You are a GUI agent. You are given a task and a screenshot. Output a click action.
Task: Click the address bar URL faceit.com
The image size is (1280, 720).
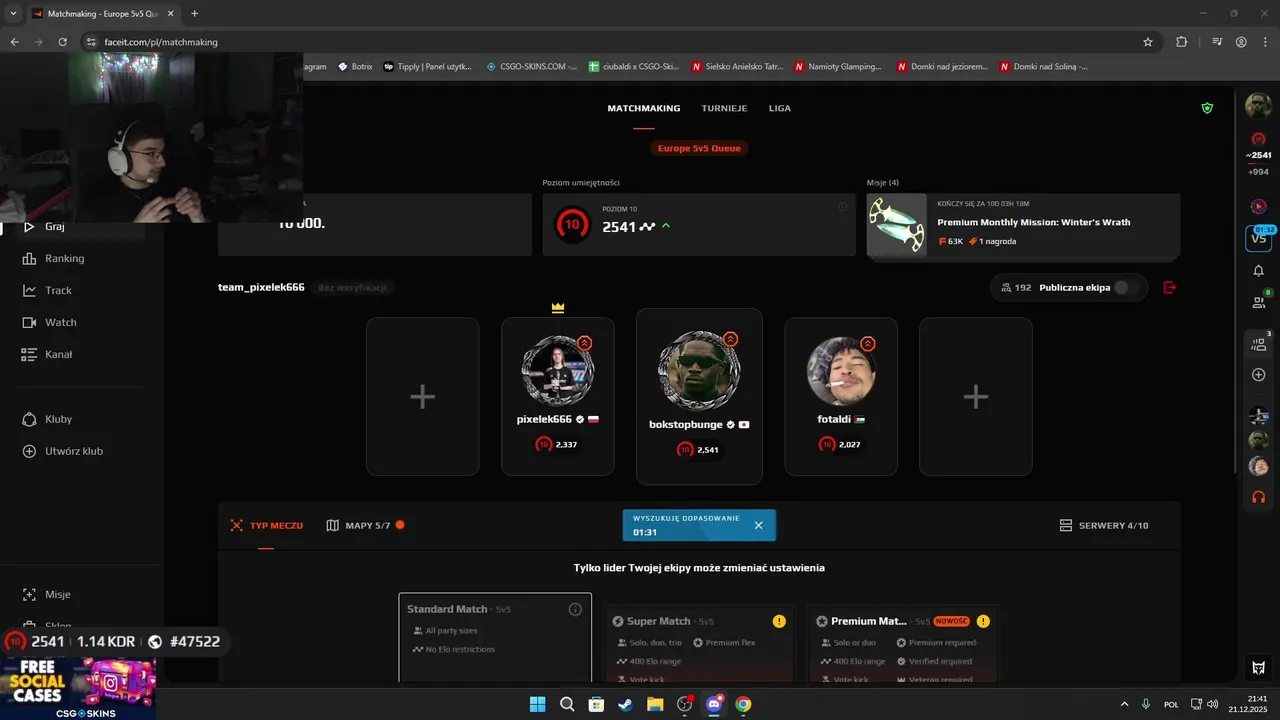tap(161, 42)
